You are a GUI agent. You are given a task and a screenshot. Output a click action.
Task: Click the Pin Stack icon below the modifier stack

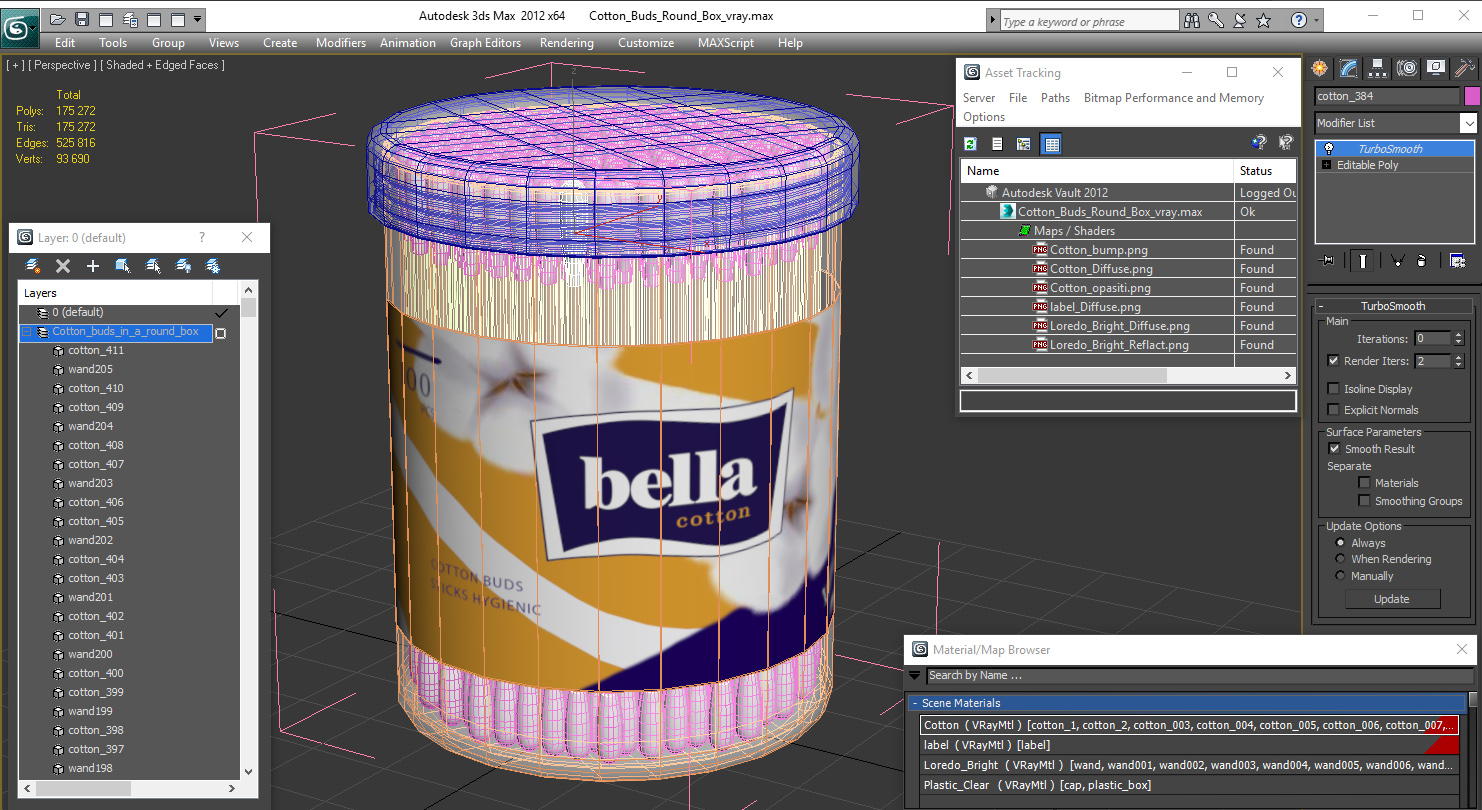click(x=1328, y=260)
